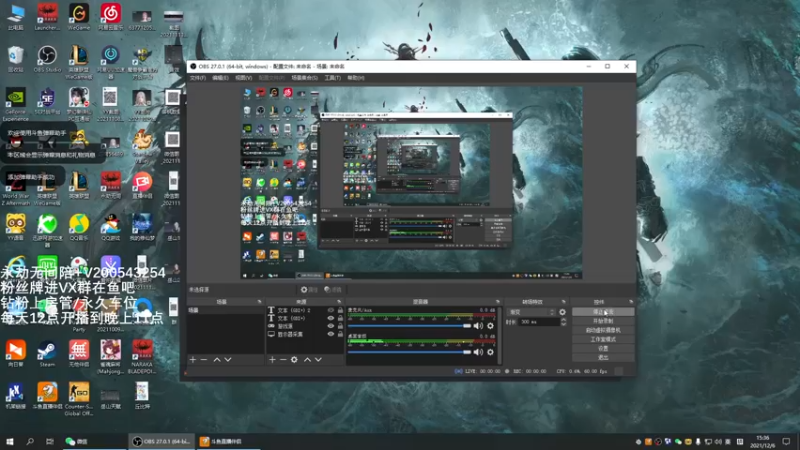The image size is (800, 450).
Task: Hide the 游戏源 source via eye icon
Action: [331, 326]
